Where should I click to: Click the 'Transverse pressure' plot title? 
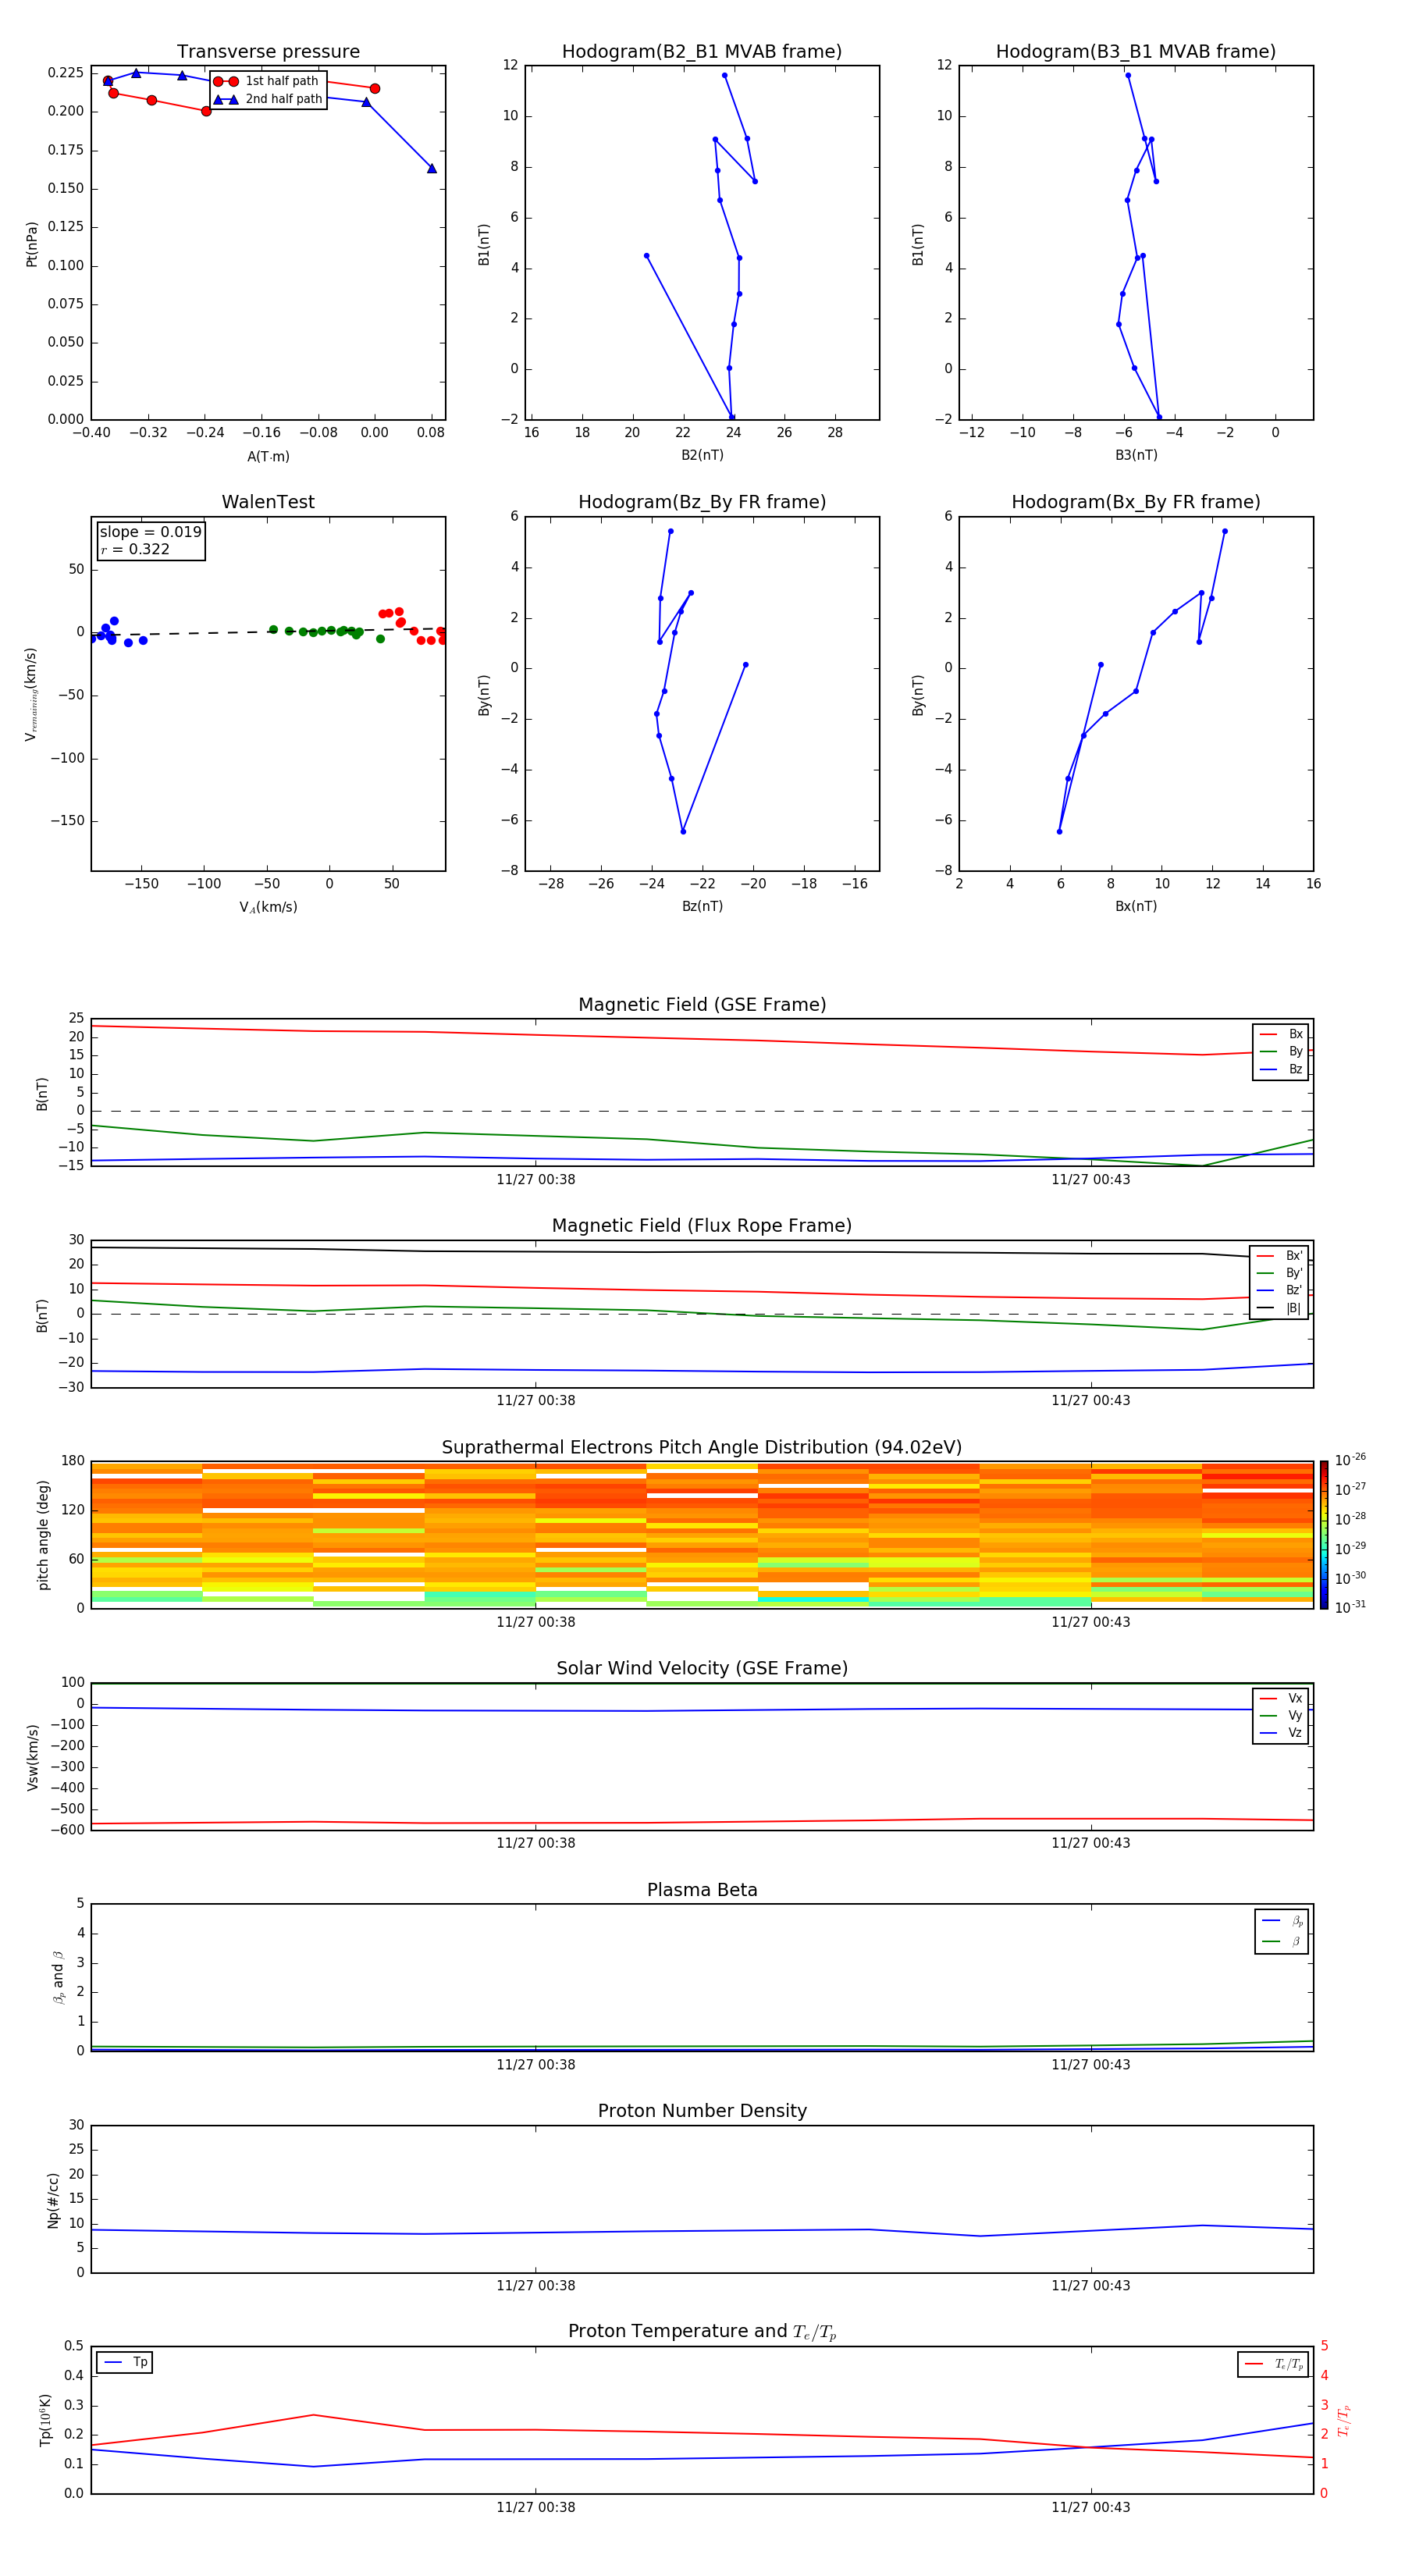tap(268, 52)
